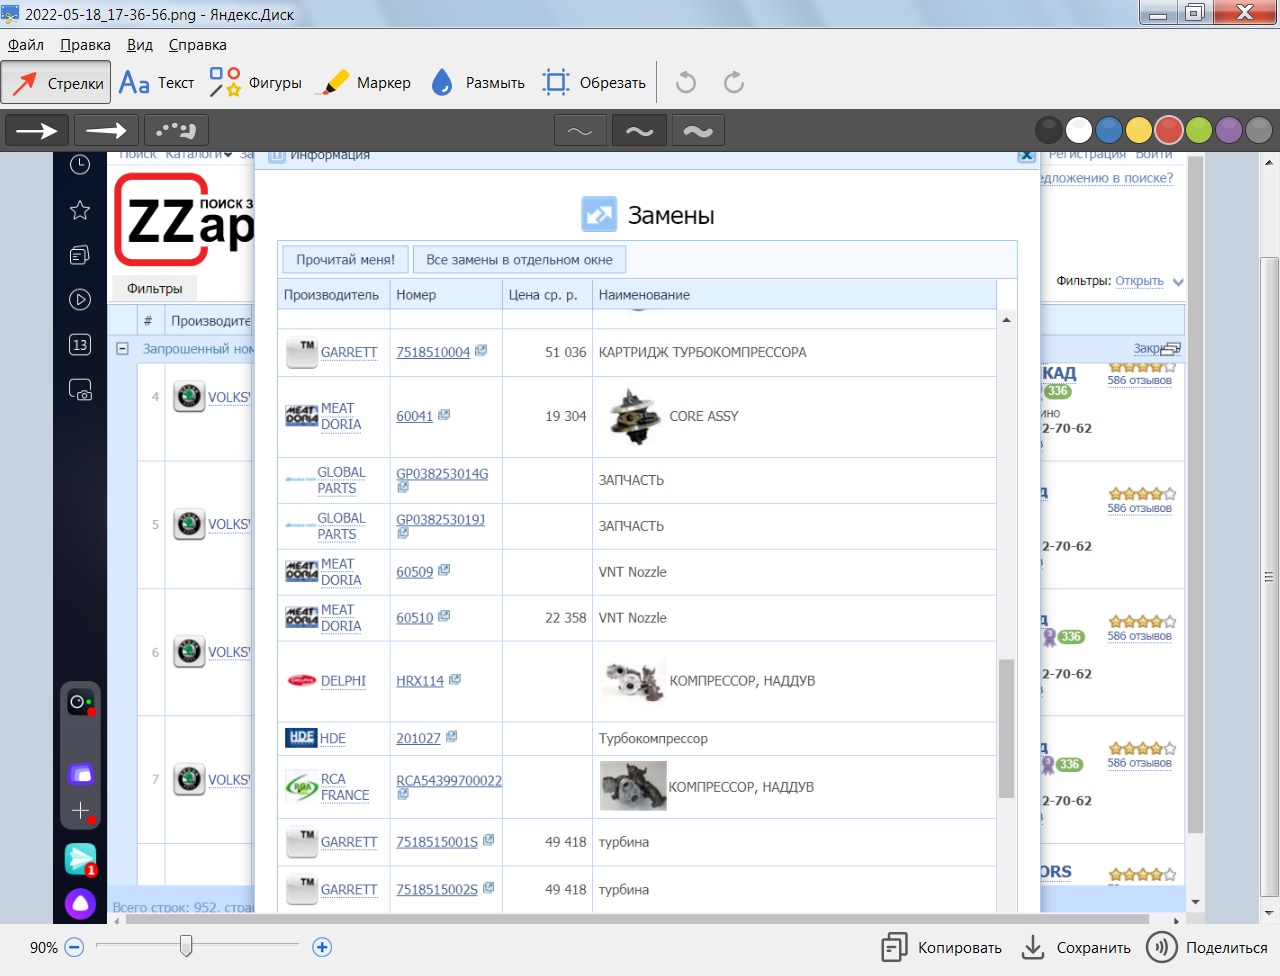The image size is (1280, 976).
Task: Select the thick line thickness
Action: pyautogui.click(x=698, y=131)
